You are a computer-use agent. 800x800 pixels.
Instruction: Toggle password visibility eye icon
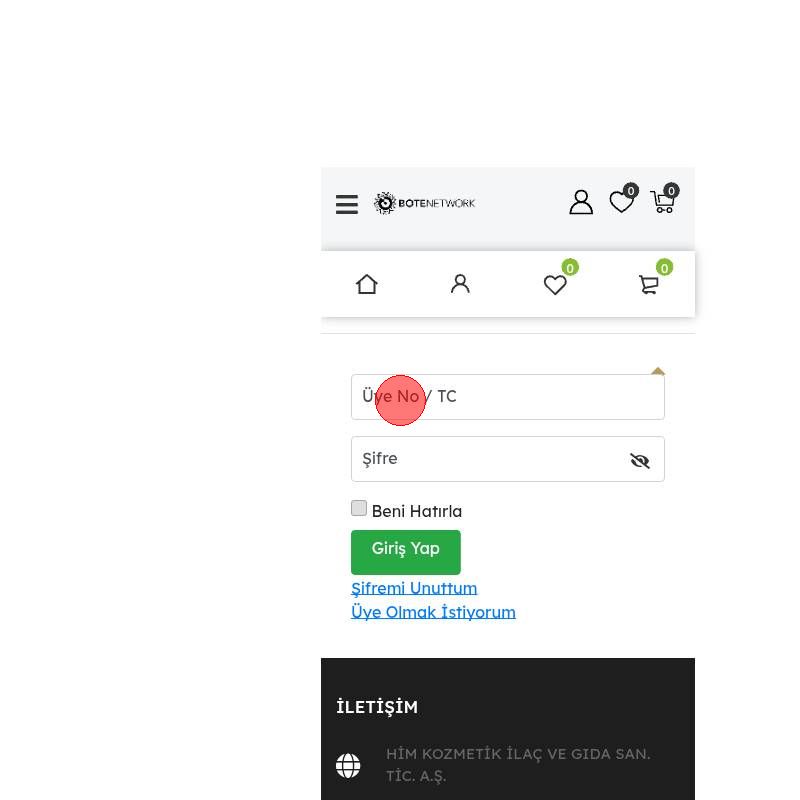[639, 460]
